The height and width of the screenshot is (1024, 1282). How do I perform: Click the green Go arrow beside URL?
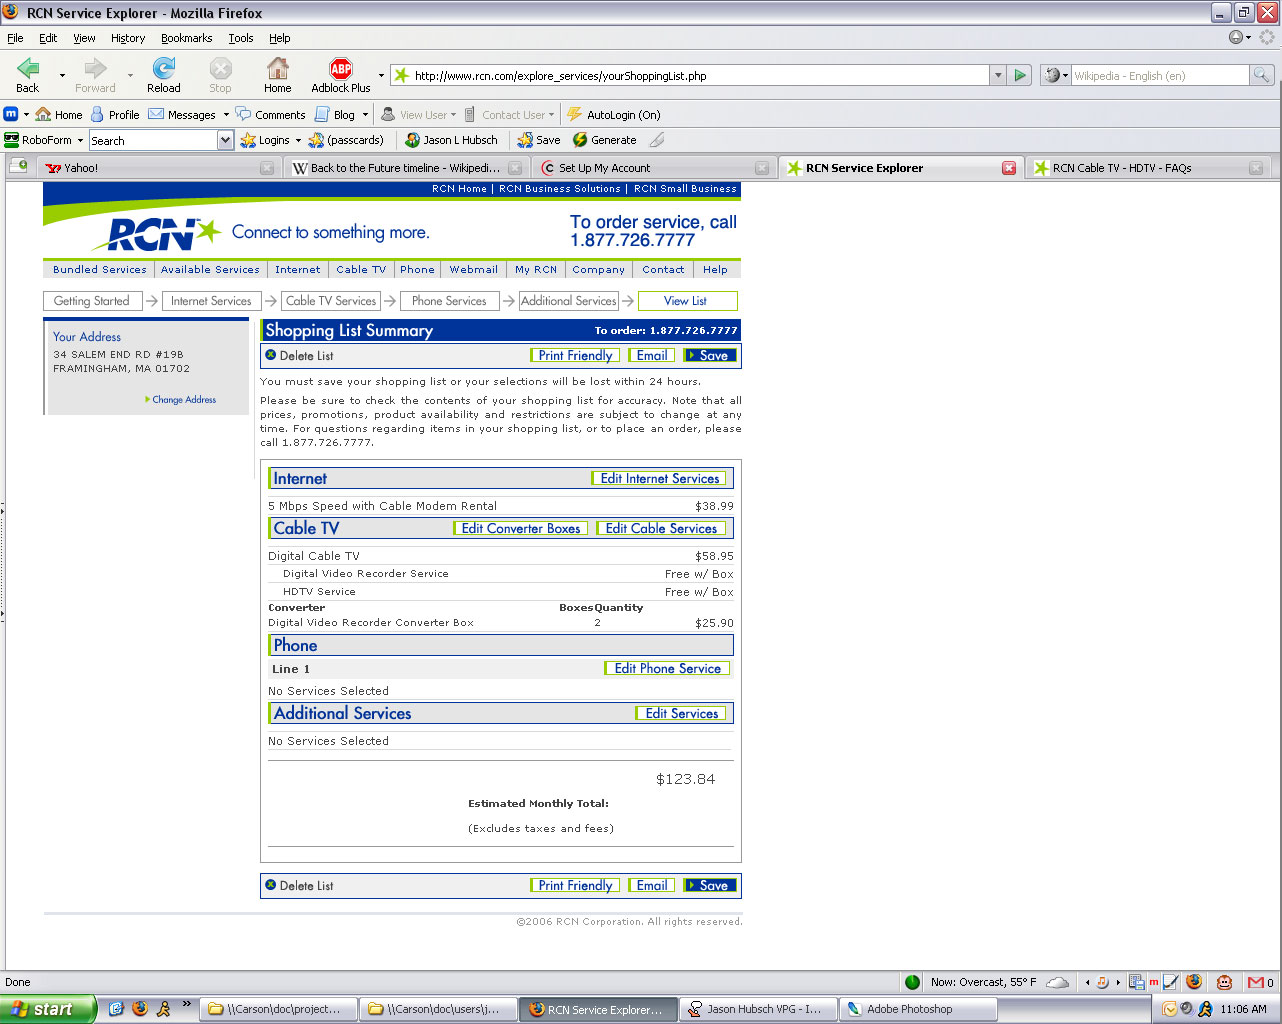[1019, 76]
